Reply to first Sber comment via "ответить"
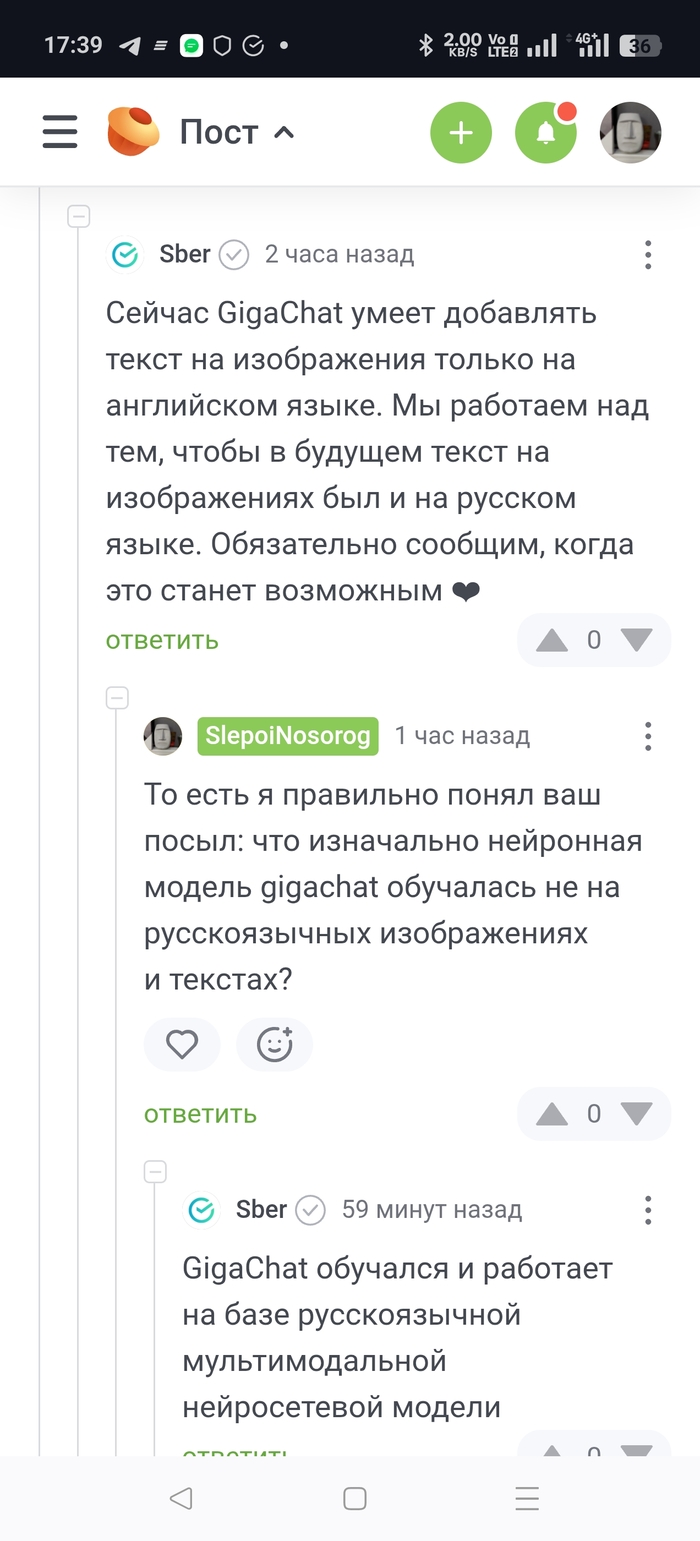 pyautogui.click(x=162, y=640)
